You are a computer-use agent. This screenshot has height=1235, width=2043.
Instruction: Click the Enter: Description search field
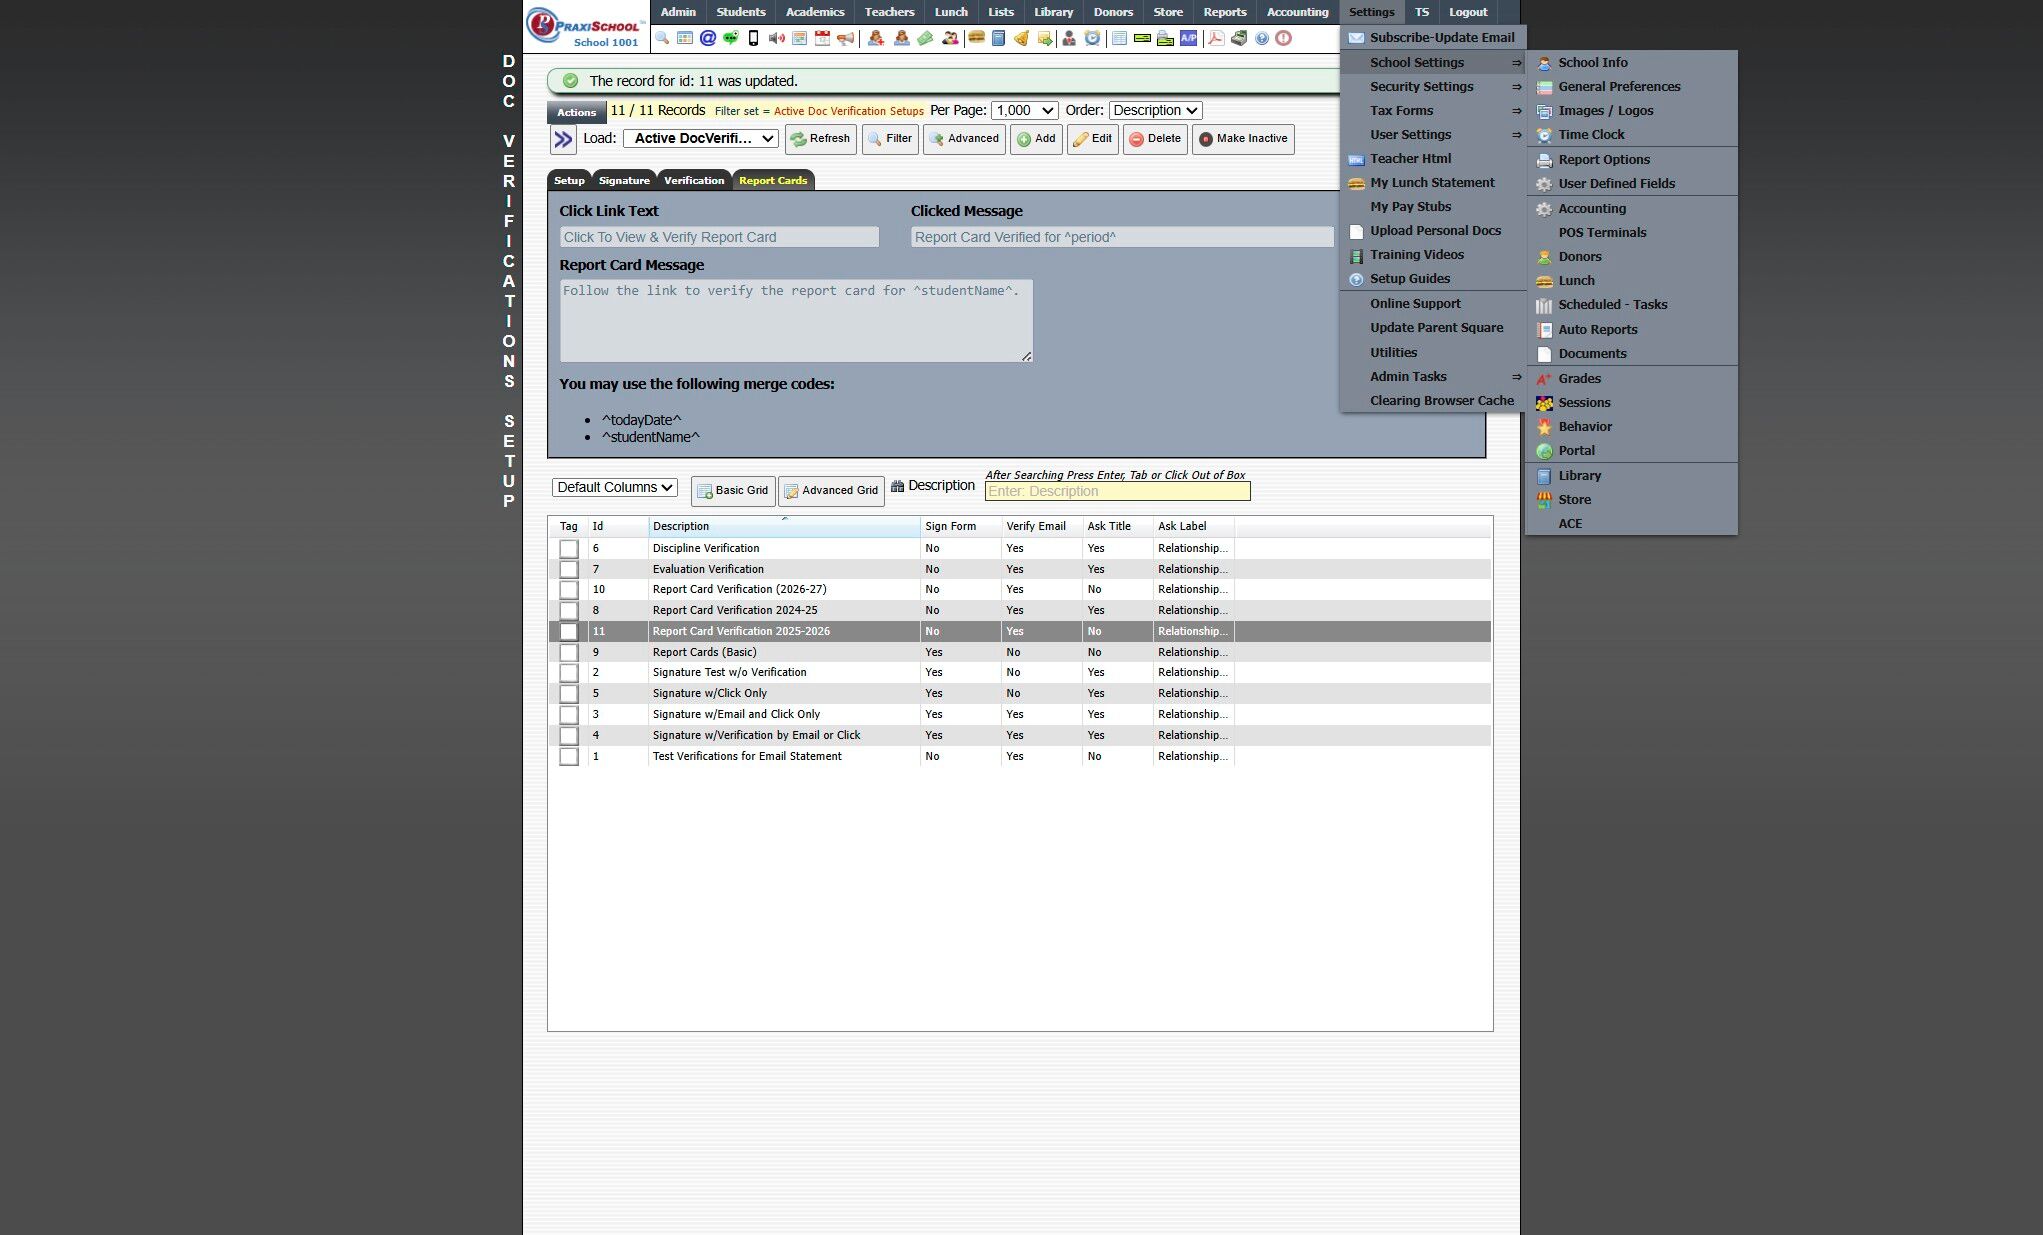(x=1117, y=492)
